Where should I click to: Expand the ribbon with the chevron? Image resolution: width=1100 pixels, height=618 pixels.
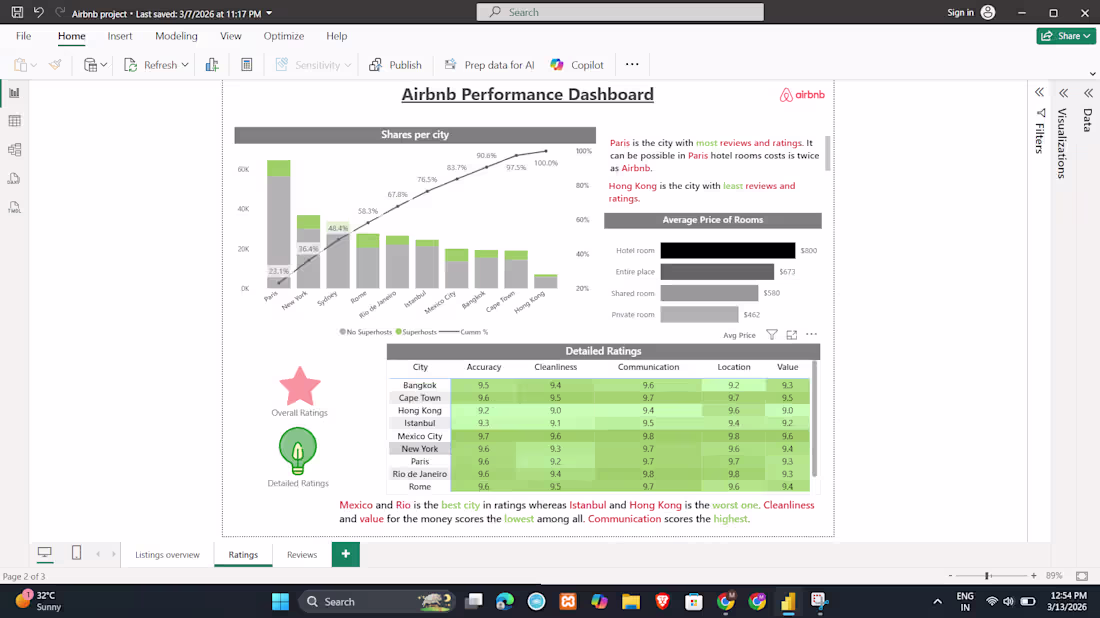(1092, 74)
